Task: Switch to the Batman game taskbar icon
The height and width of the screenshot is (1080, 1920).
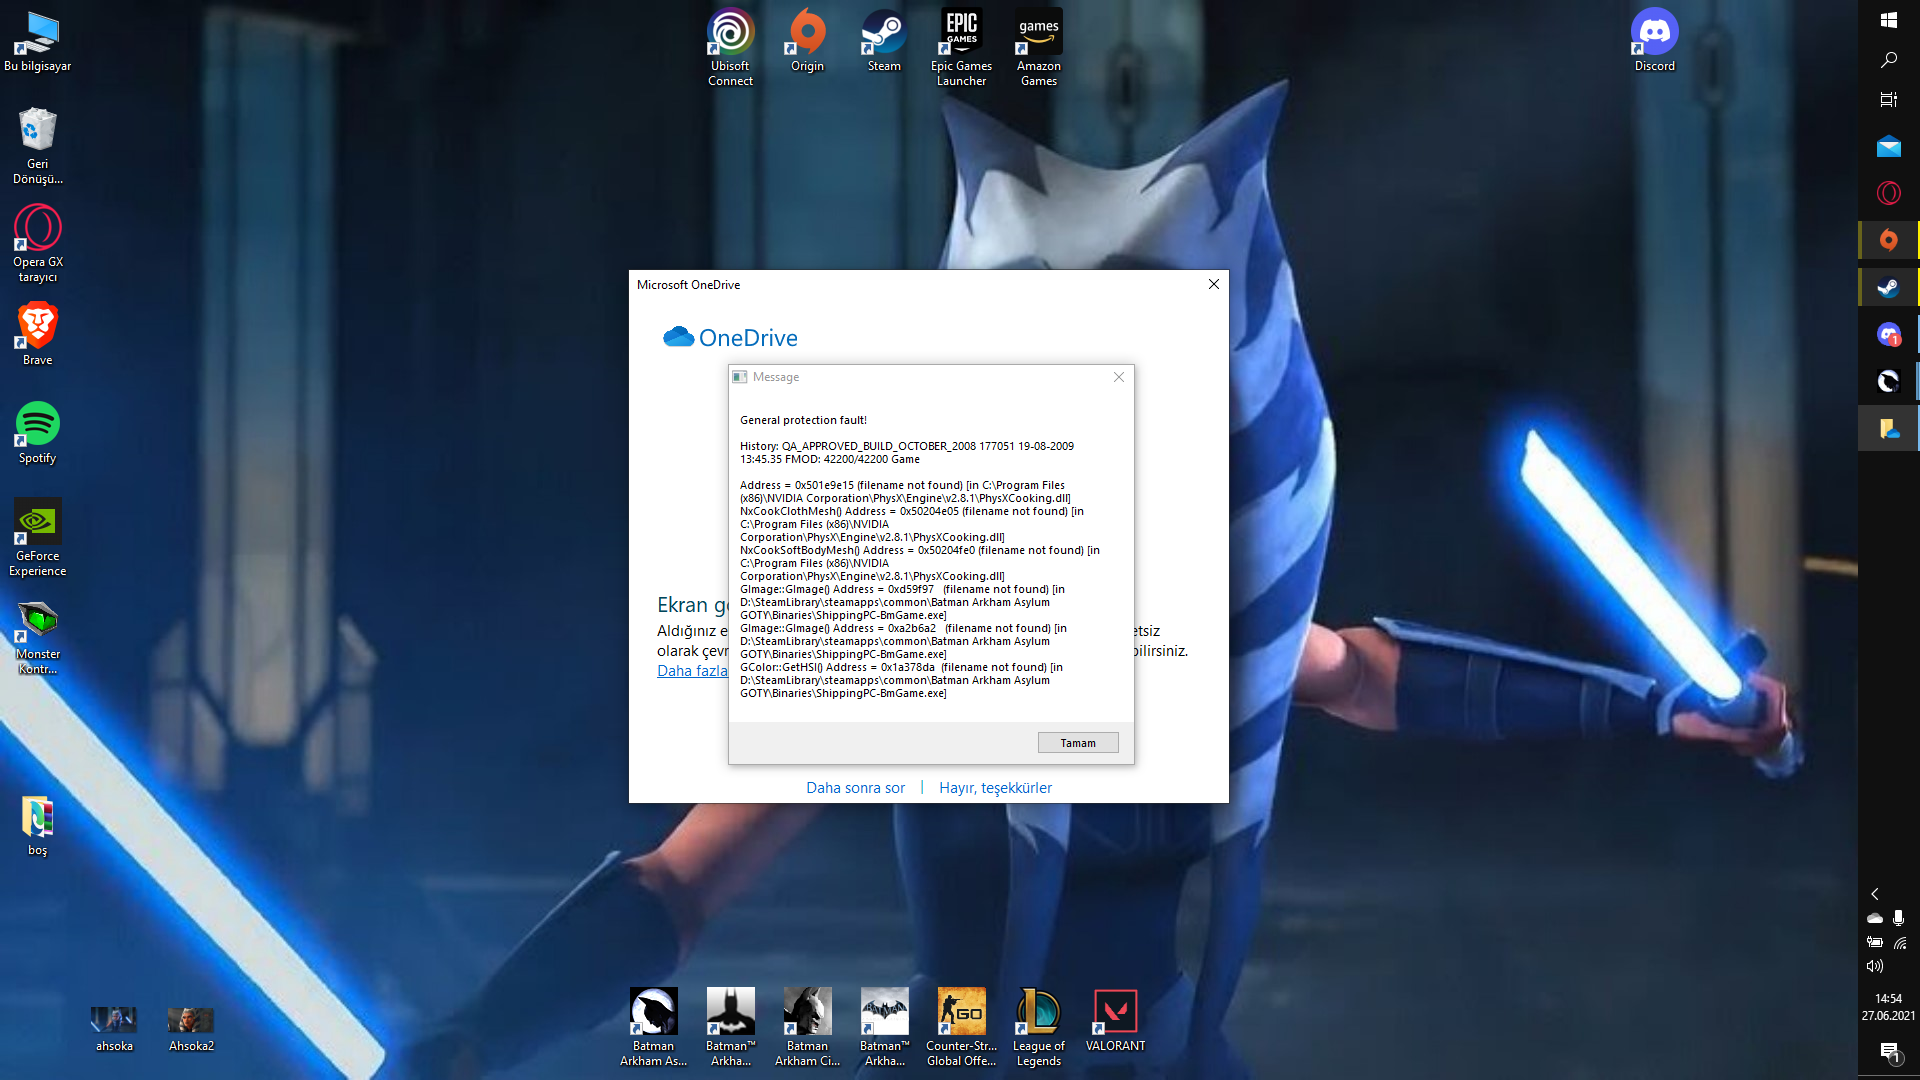Action: (x=1889, y=381)
